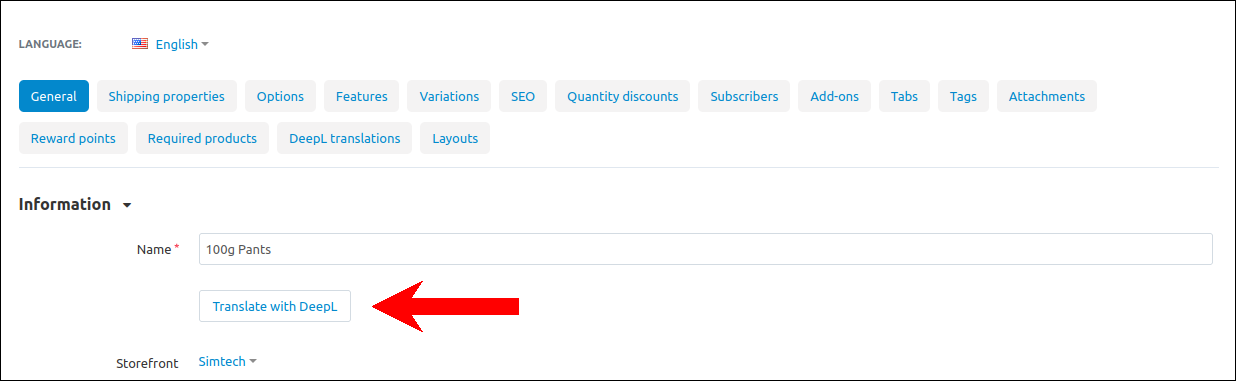Click the US flag language icon

pyautogui.click(x=140, y=44)
